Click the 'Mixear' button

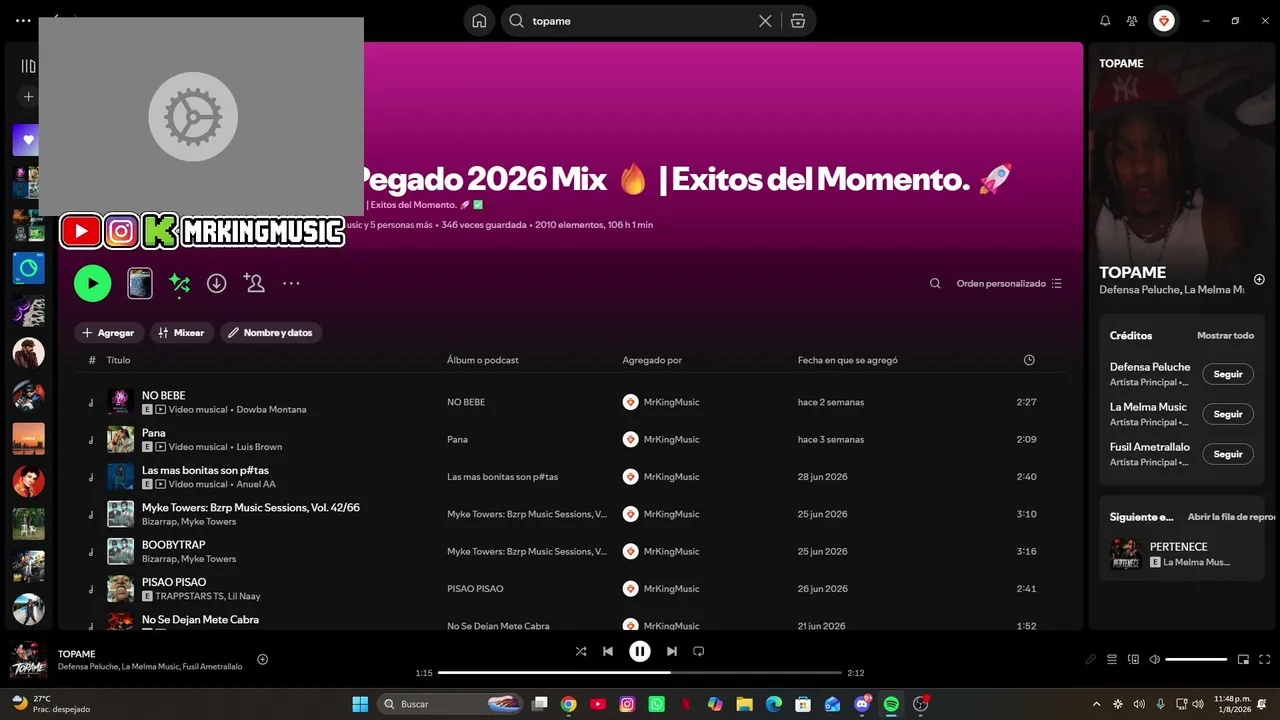click(x=182, y=333)
